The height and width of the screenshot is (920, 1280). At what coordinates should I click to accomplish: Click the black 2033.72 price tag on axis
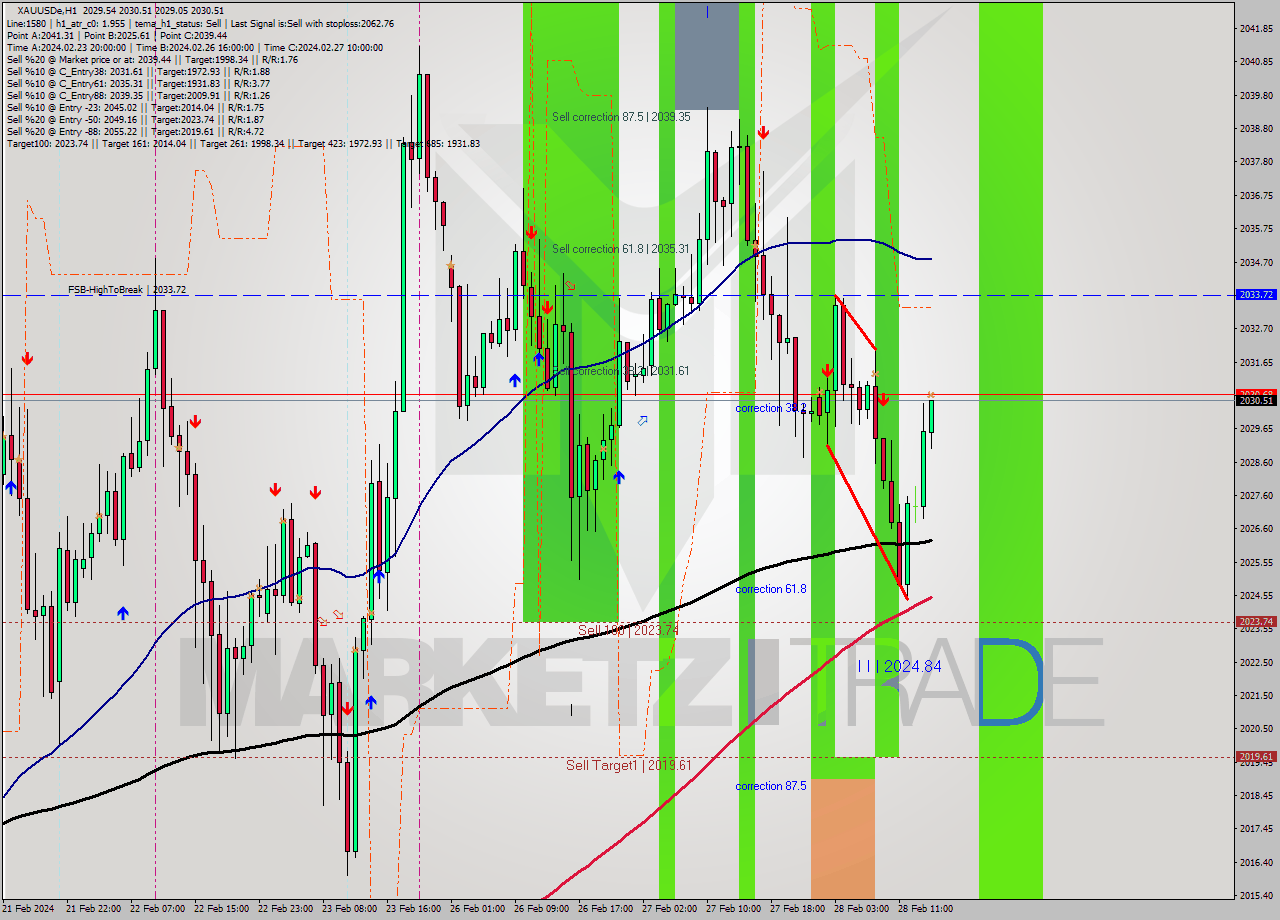1256,295
